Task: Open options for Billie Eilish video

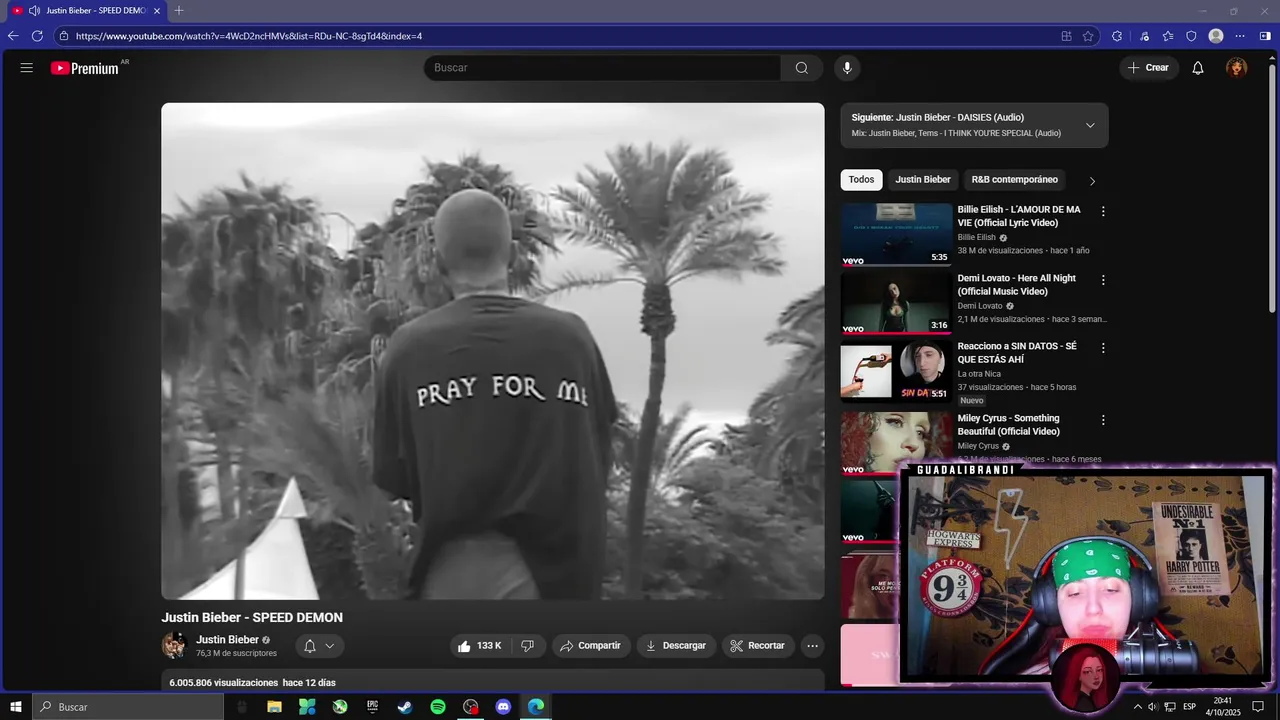Action: point(1103,212)
